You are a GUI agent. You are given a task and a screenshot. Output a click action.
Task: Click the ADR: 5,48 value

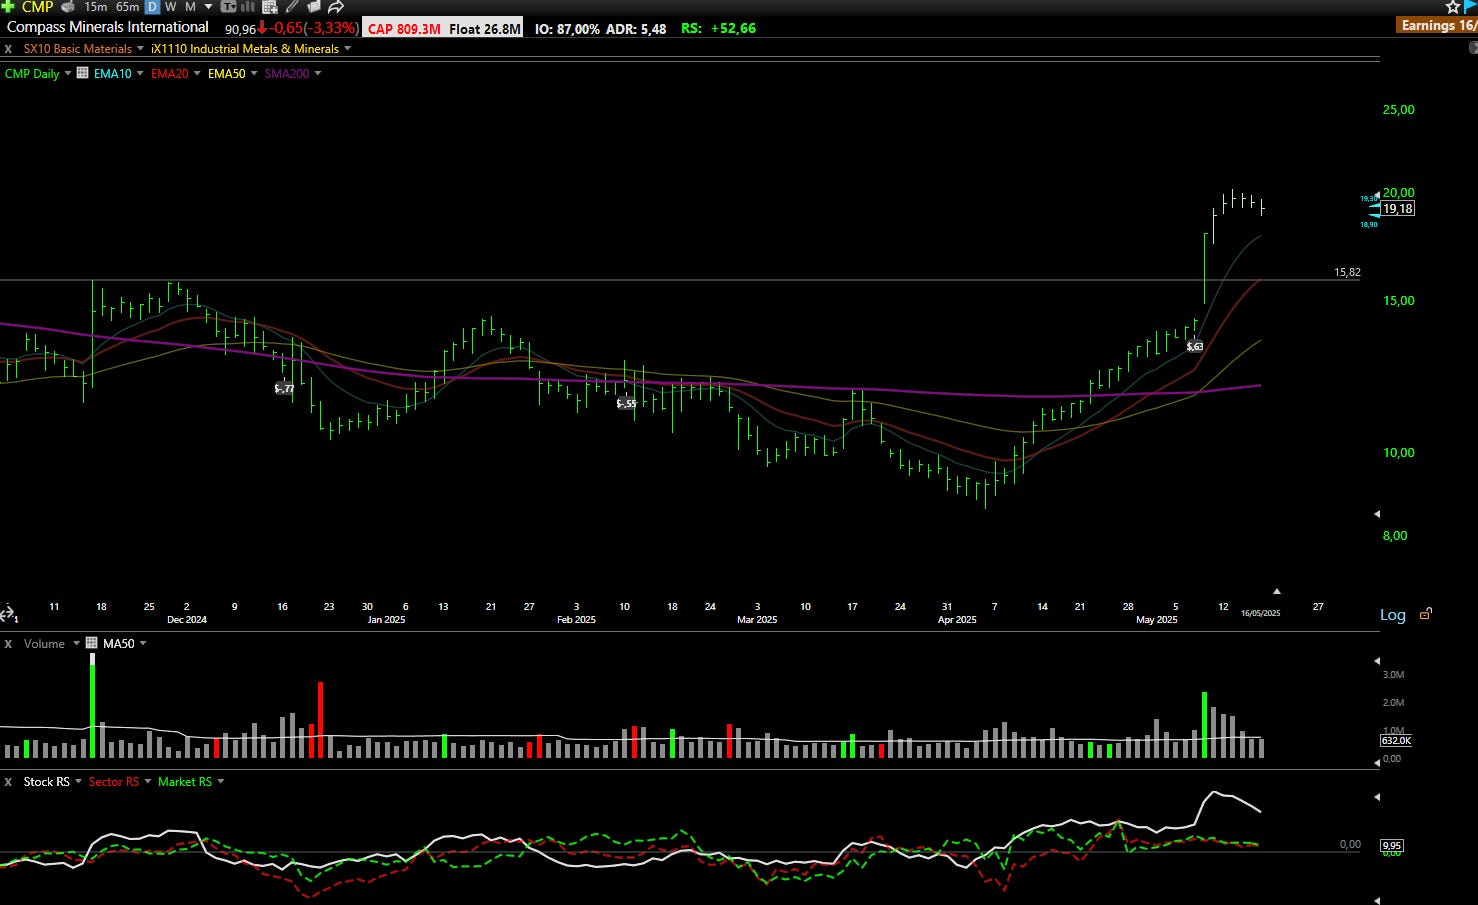click(636, 29)
